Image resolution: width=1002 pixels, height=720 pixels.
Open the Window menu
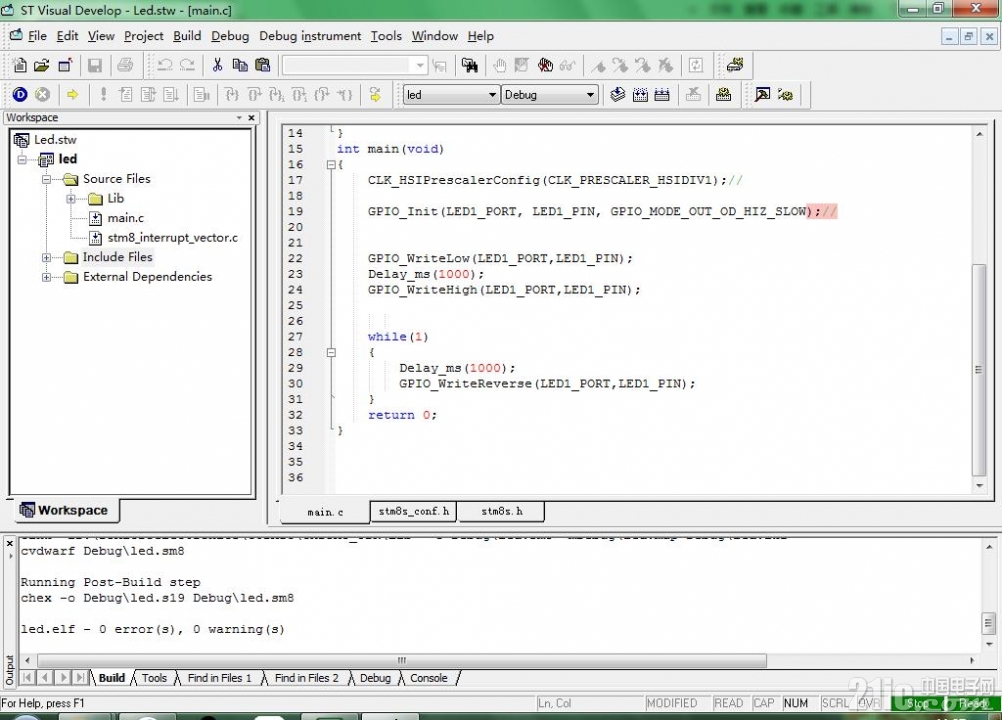tap(435, 36)
